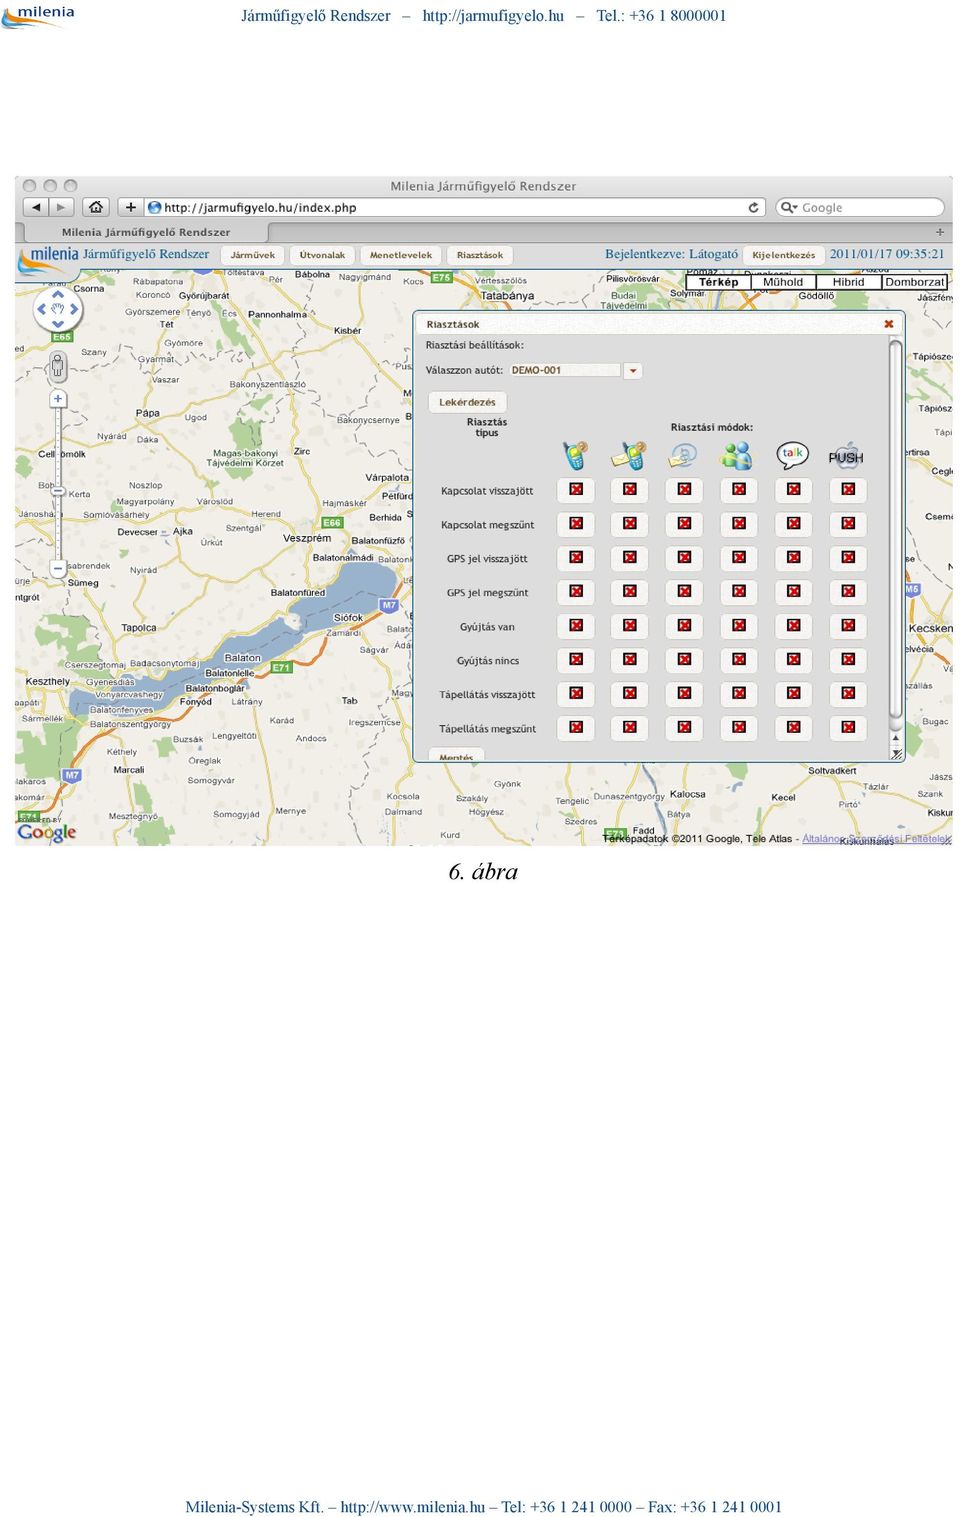
Task: Open the Útvonalak menu
Action: [x=322, y=255]
